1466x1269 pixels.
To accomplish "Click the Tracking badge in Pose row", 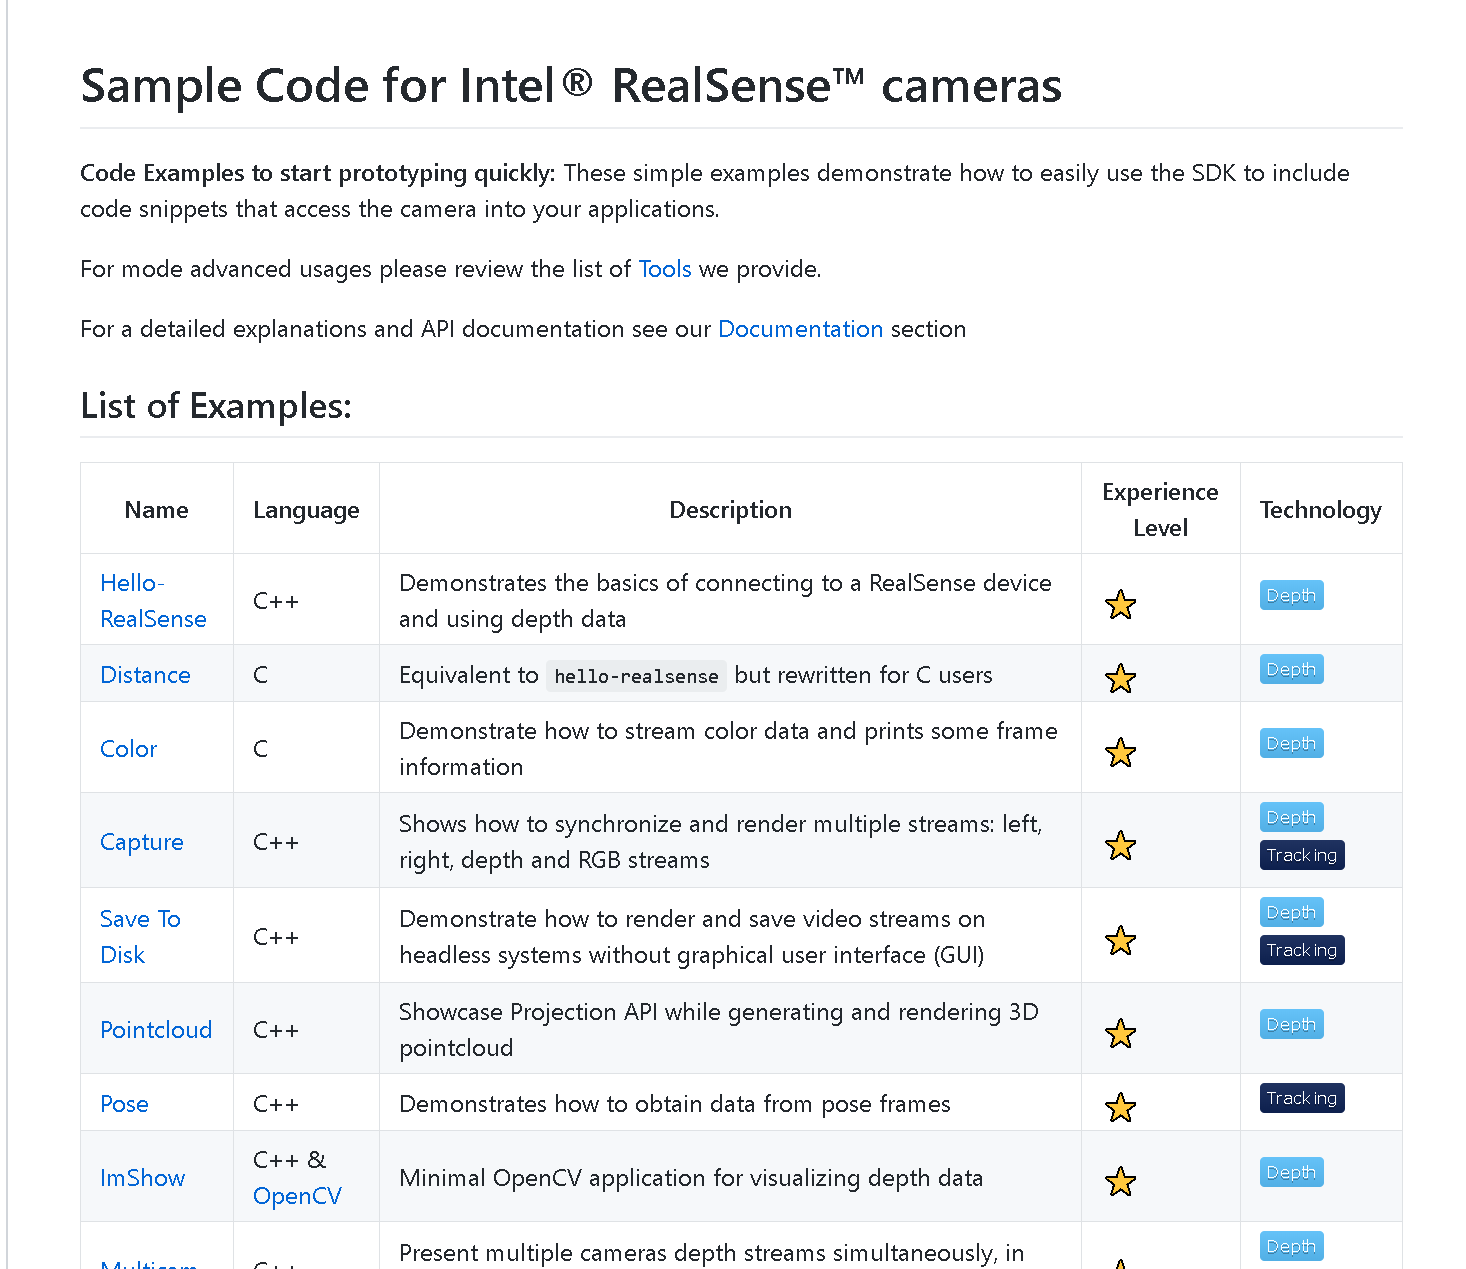I will pyautogui.click(x=1302, y=1098).
